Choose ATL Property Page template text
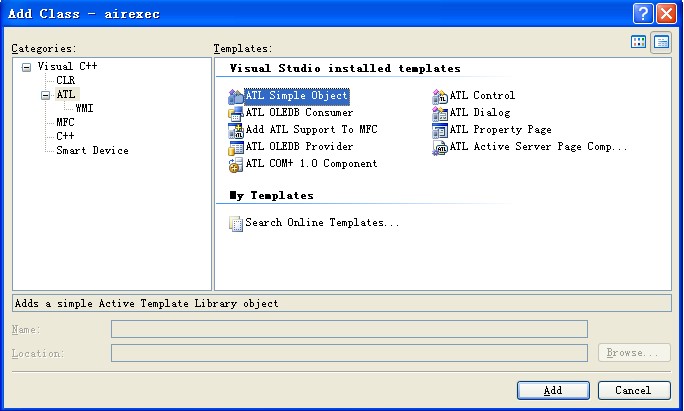 tap(500, 130)
